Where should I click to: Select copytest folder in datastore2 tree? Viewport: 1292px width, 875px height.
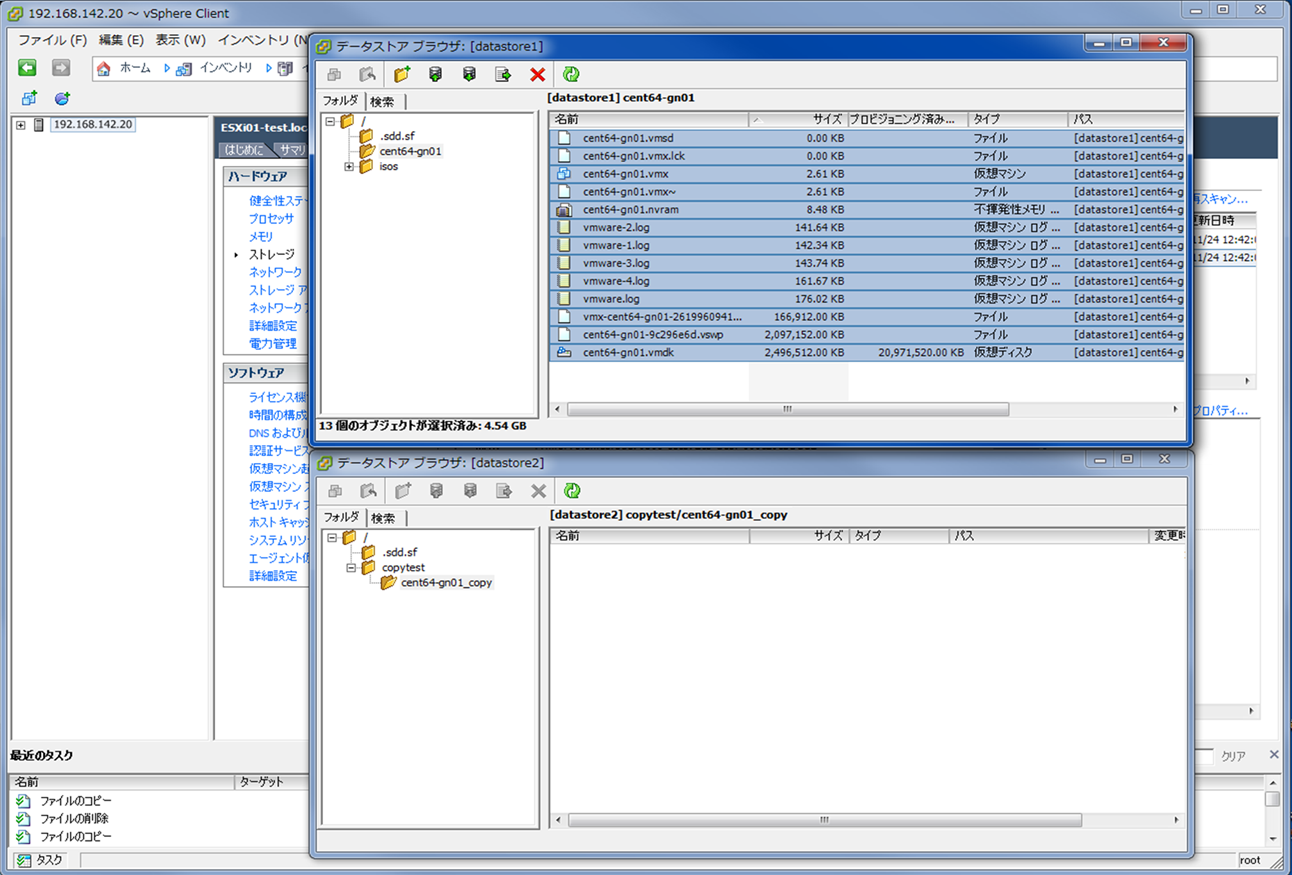[403, 568]
